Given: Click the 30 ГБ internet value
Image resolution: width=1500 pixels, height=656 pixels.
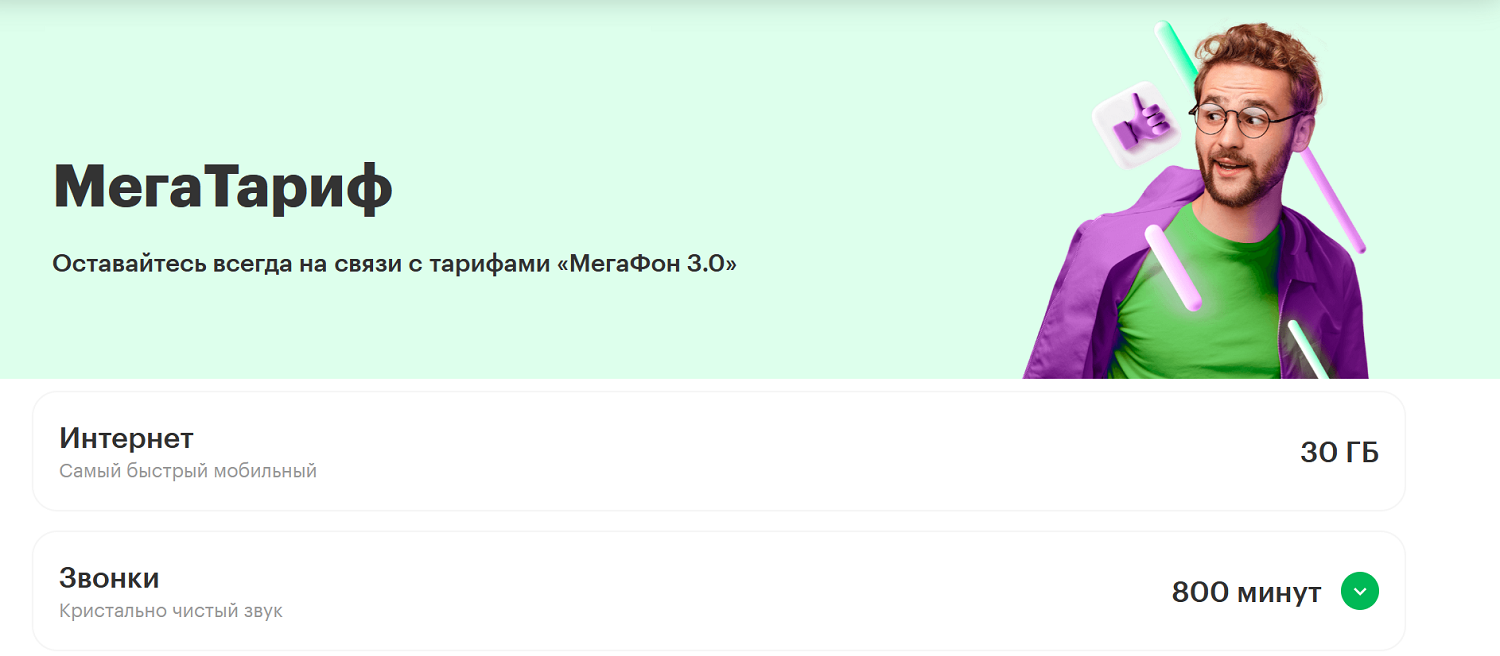Looking at the screenshot, I should (x=1339, y=452).
